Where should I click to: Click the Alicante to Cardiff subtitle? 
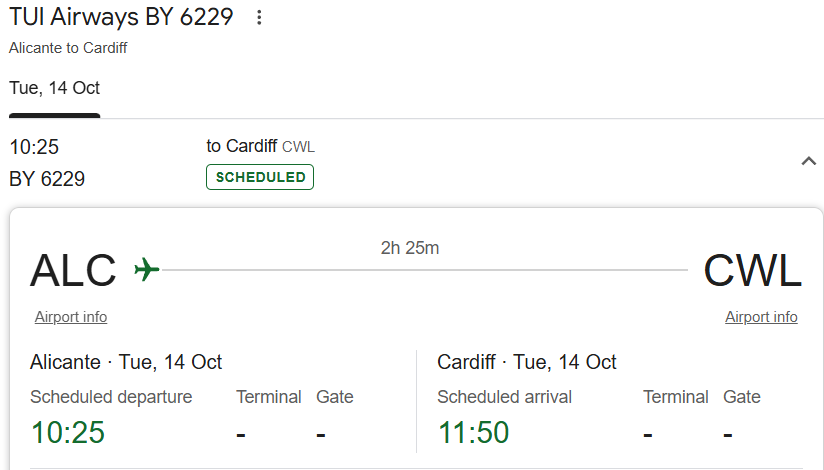(68, 48)
